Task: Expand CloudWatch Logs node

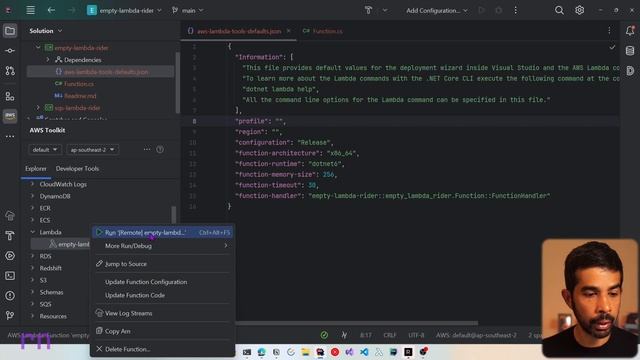Action: click(x=33, y=184)
